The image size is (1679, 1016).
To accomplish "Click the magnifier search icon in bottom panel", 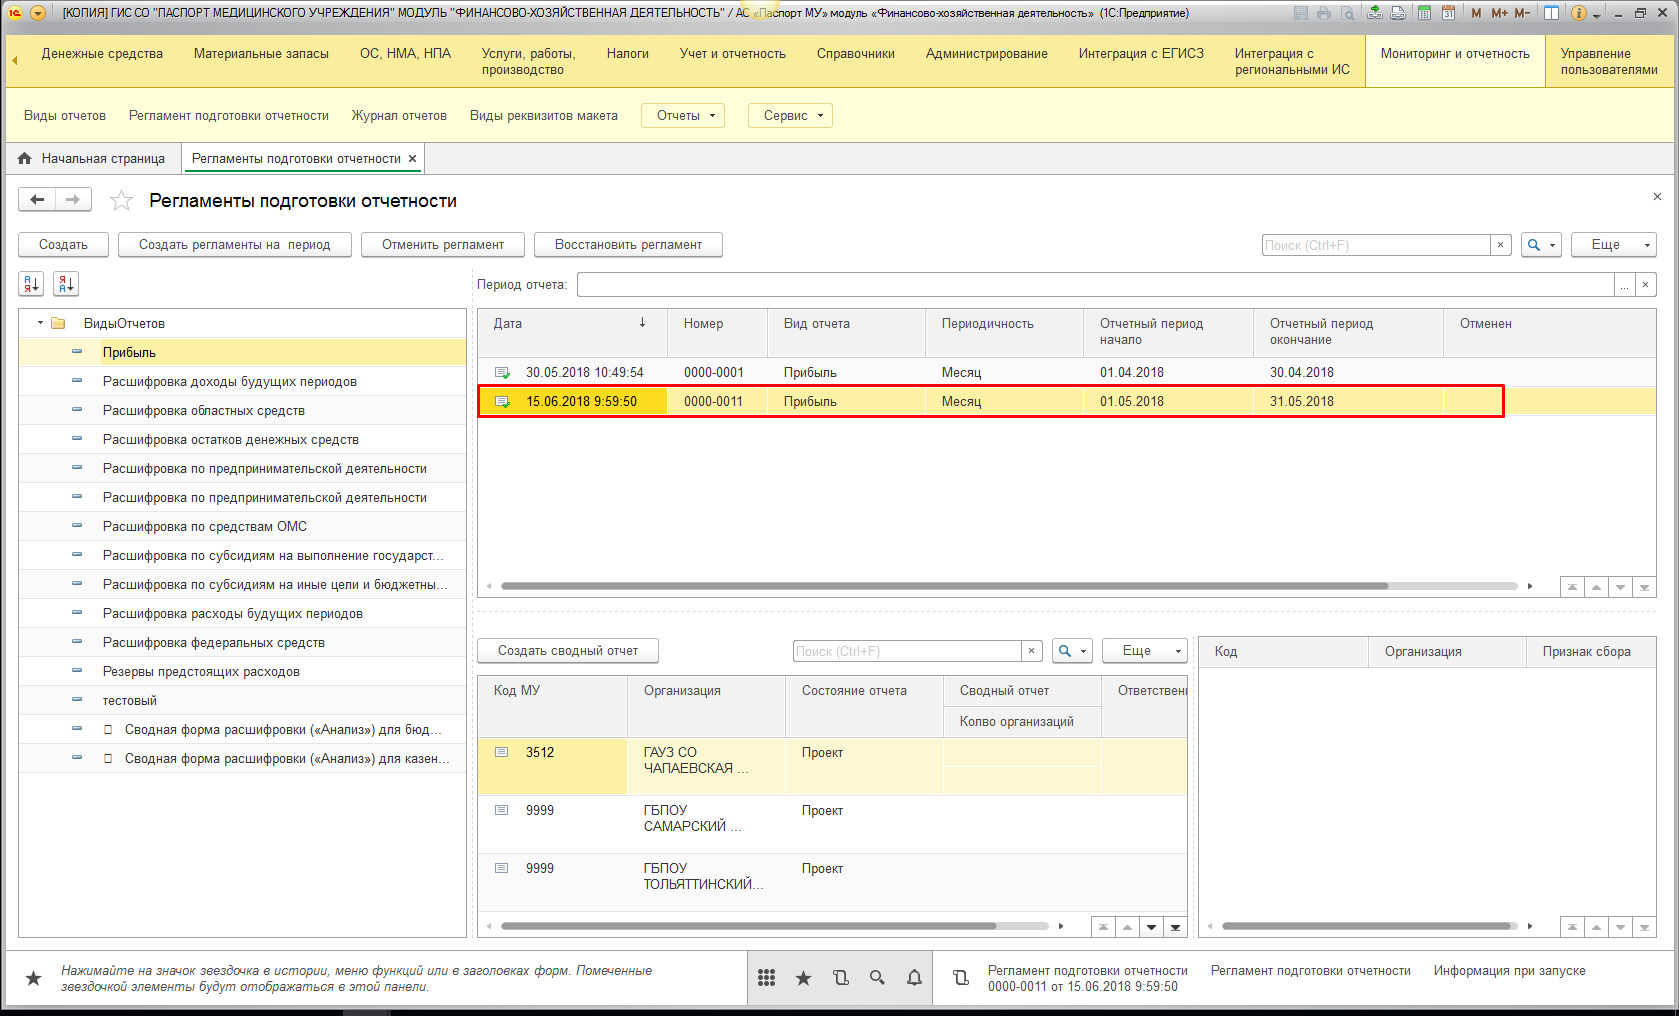I will point(877,978).
